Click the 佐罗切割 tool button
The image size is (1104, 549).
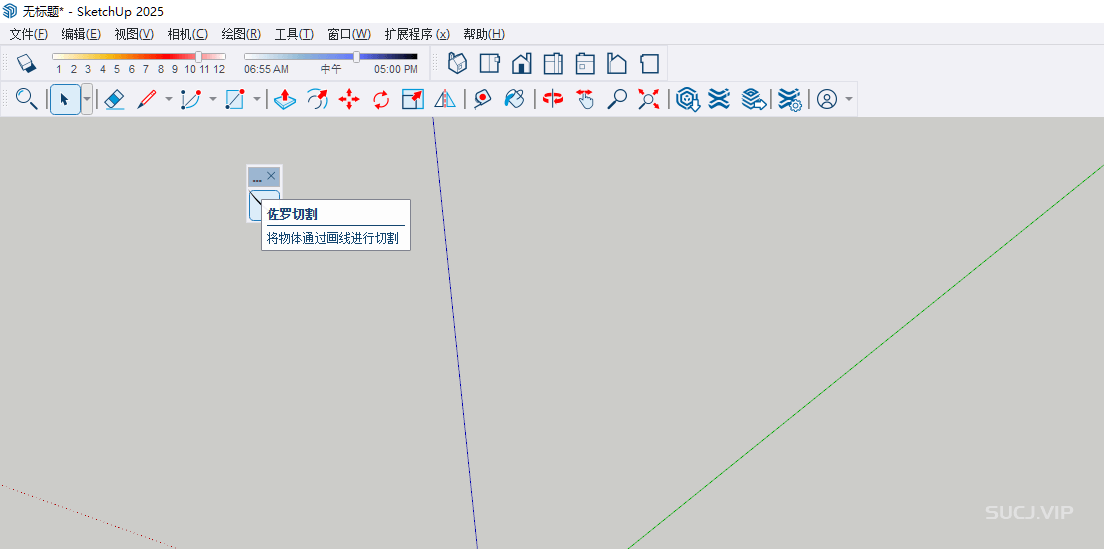click(x=263, y=204)
